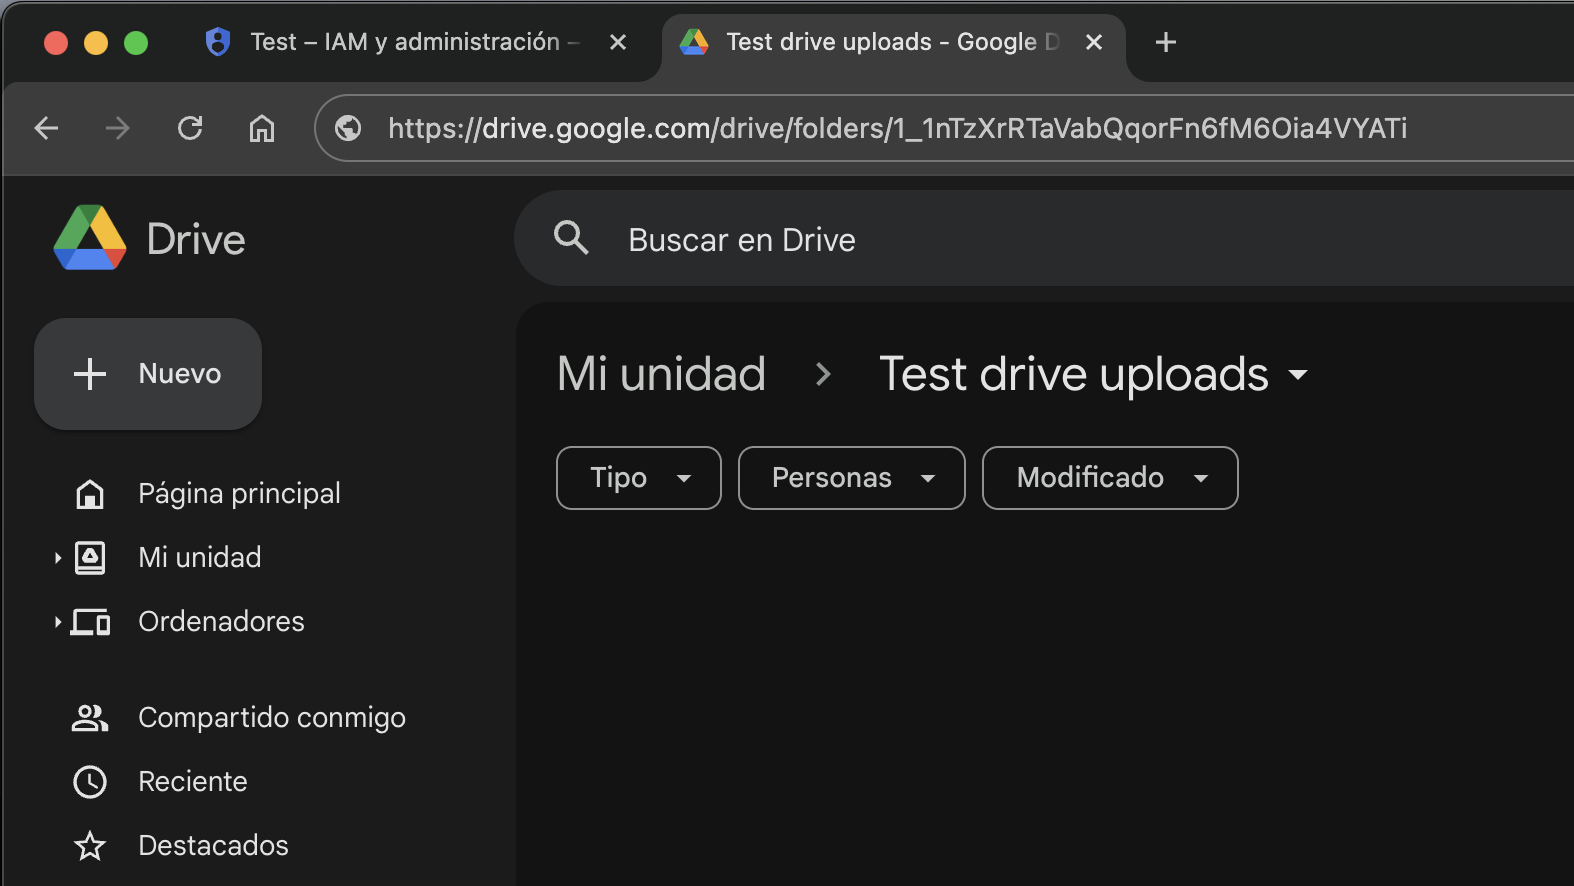Screen dimensions: 1574x886
Task: Click the search magnifier icon
Action: point(571,239)
